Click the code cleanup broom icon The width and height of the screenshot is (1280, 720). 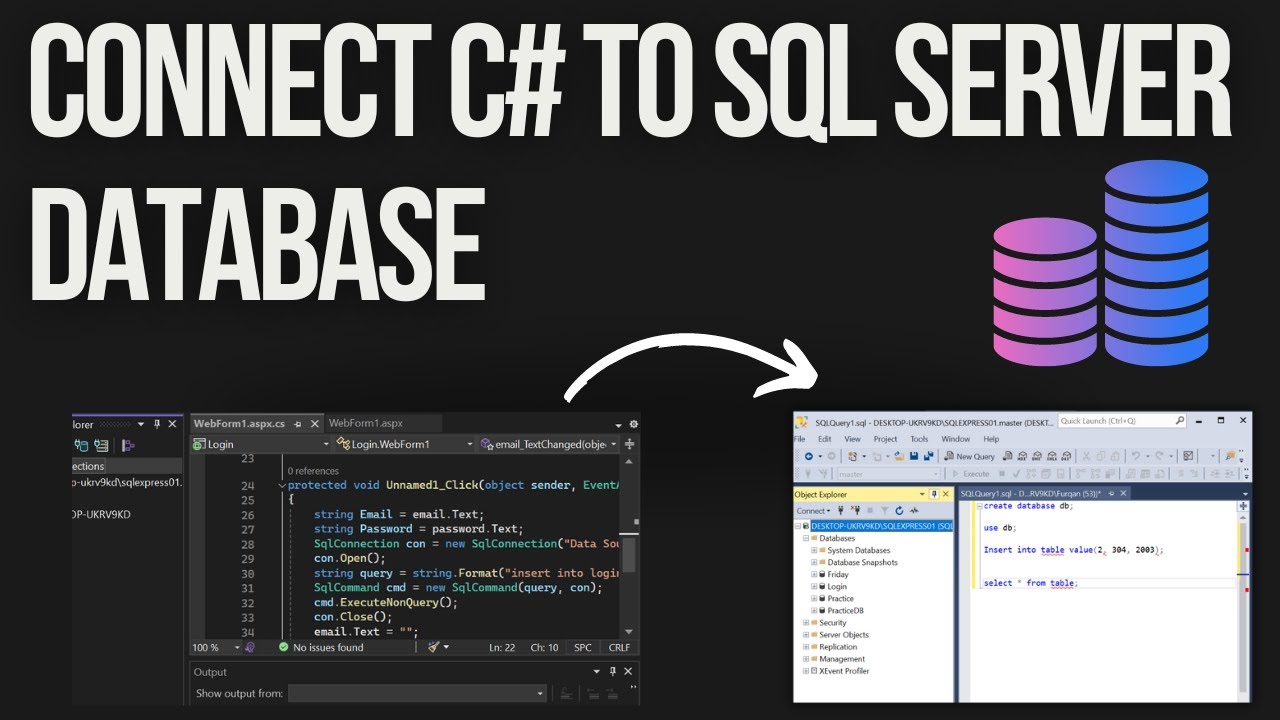click(435, 648)
